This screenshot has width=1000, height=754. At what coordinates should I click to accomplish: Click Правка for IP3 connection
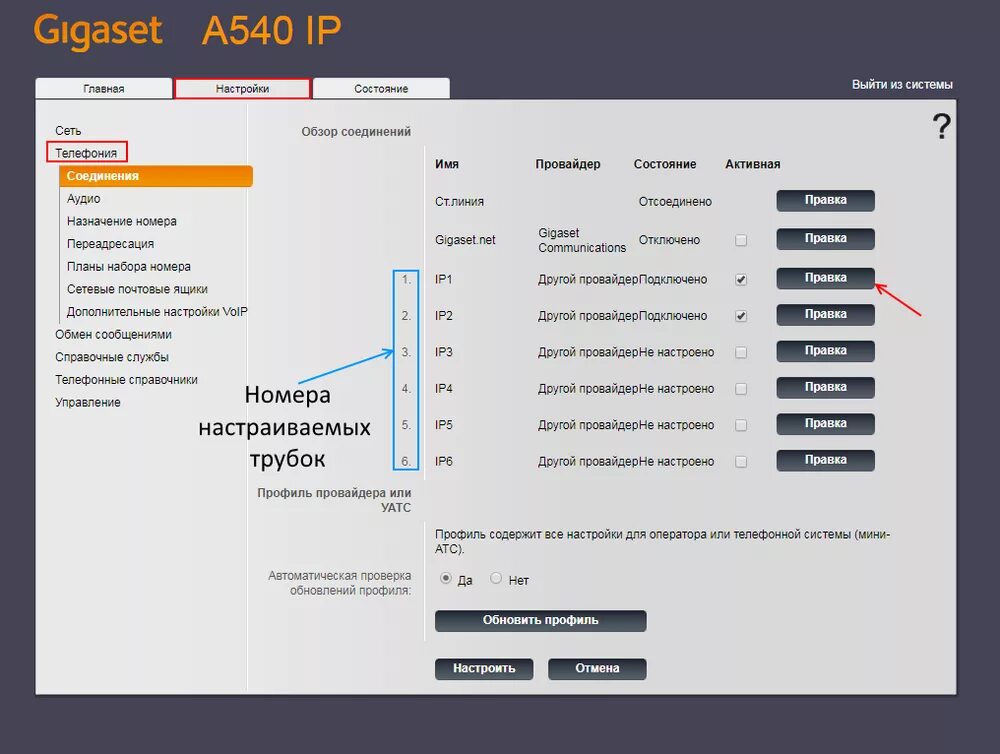click(825, 351)
